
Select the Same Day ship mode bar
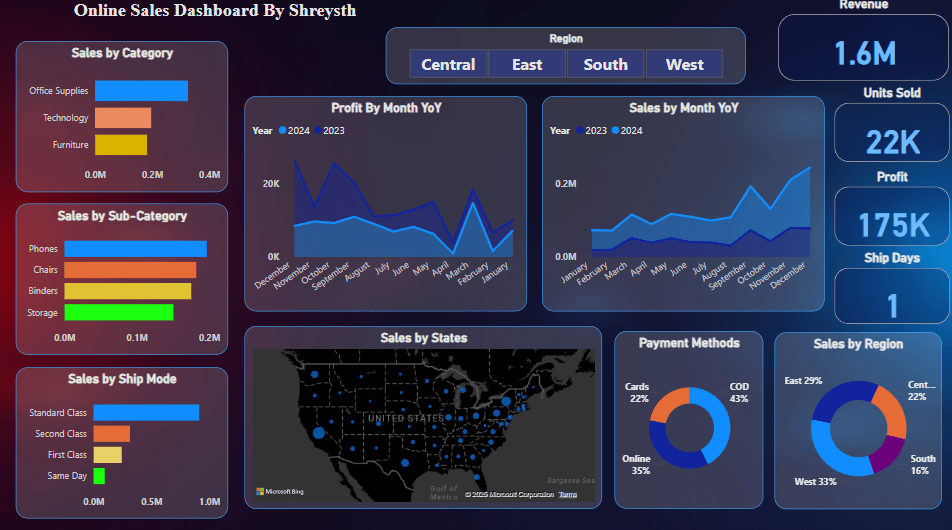click(99, 476)
